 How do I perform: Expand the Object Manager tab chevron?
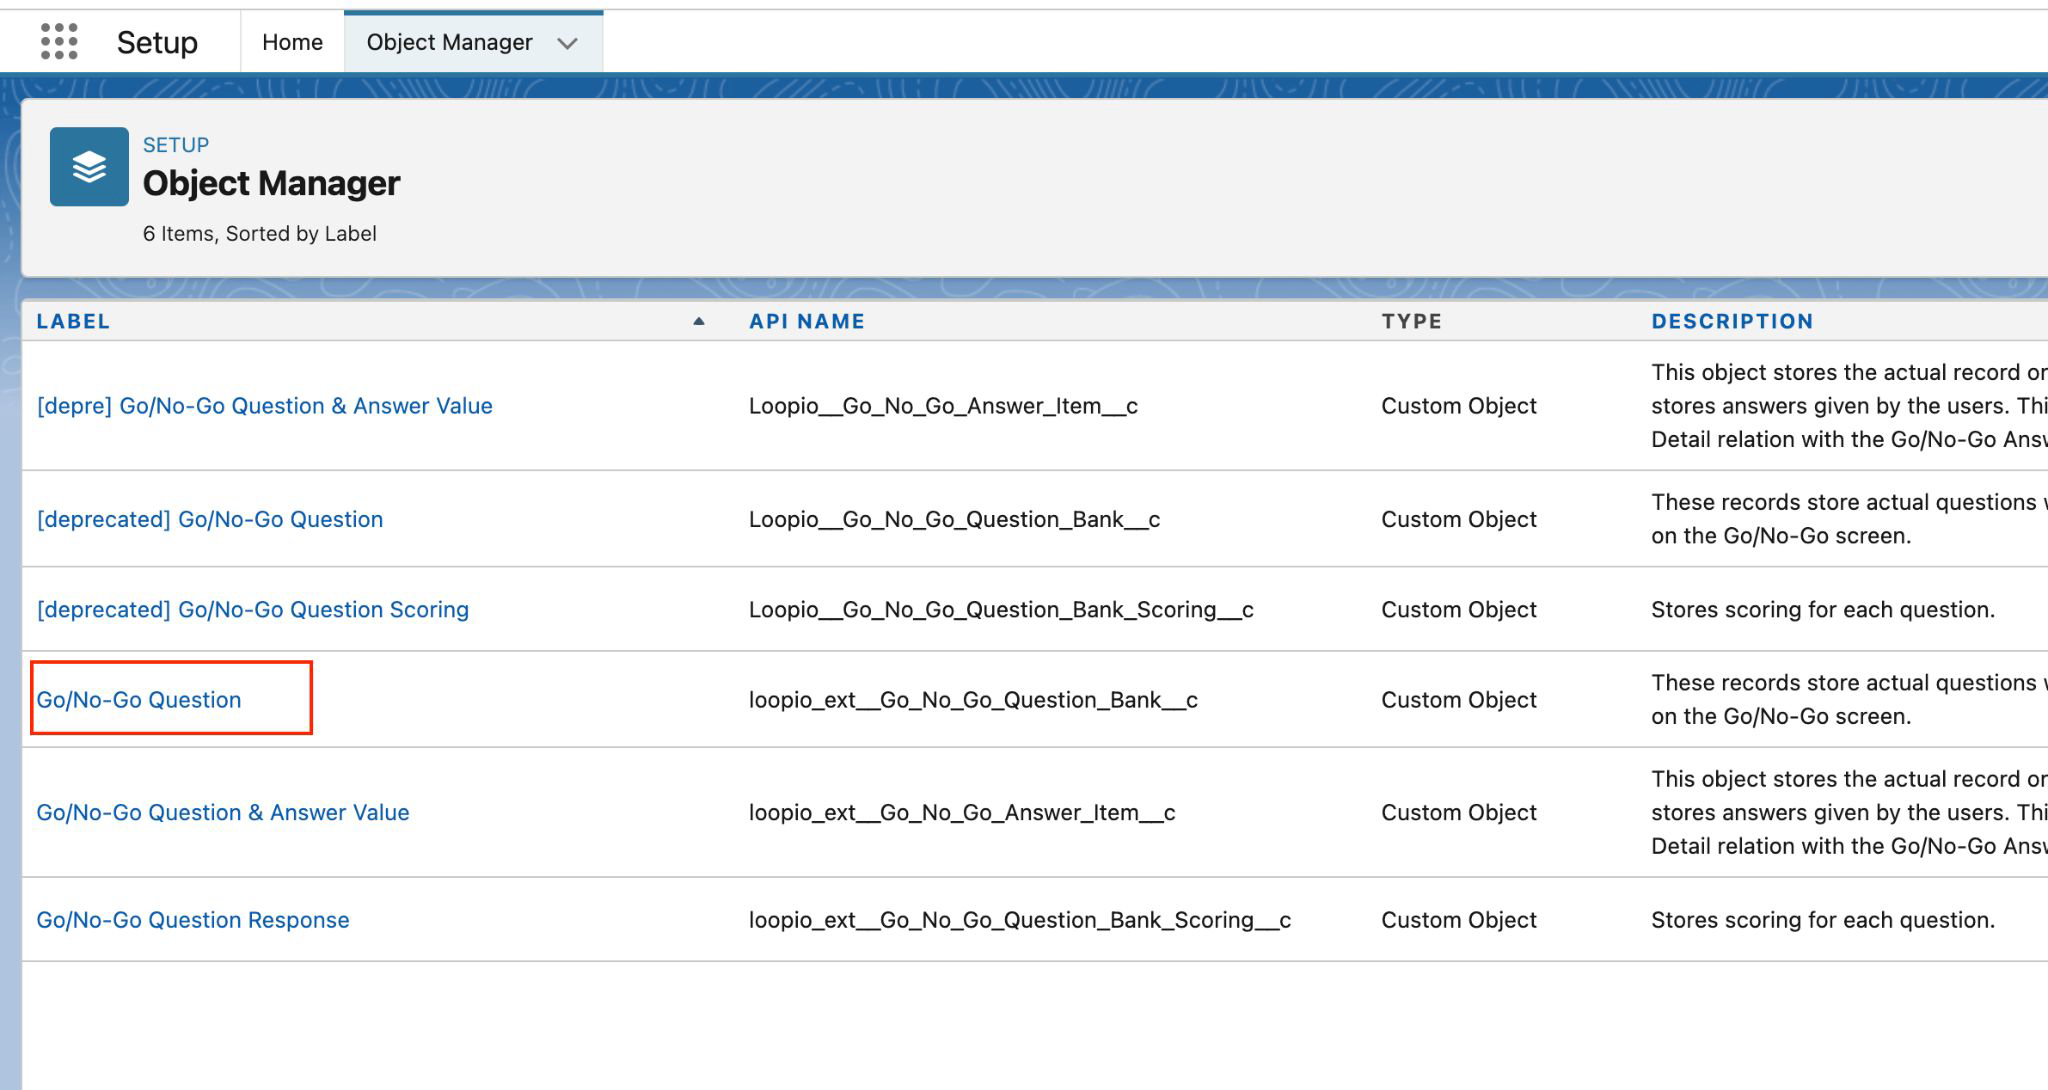[x=568, y=43]
